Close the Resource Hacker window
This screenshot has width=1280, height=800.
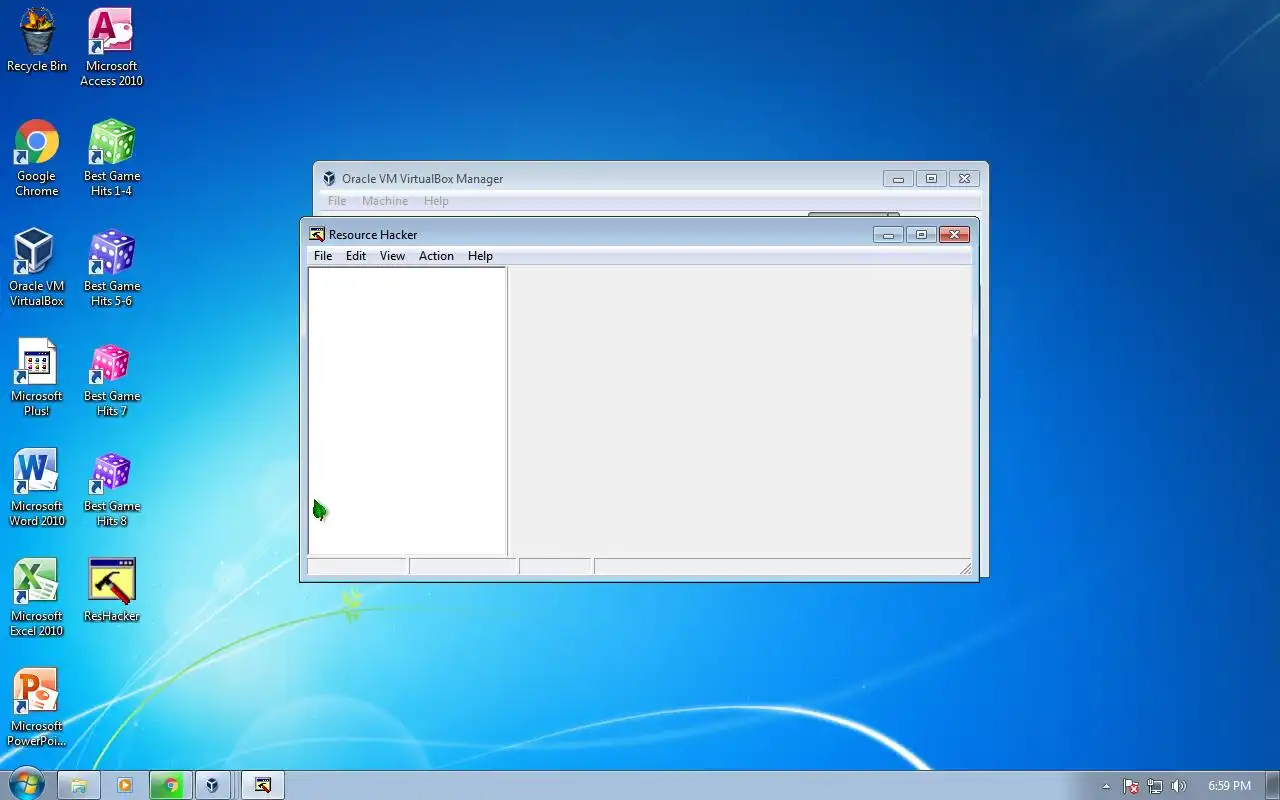[954, 235]
